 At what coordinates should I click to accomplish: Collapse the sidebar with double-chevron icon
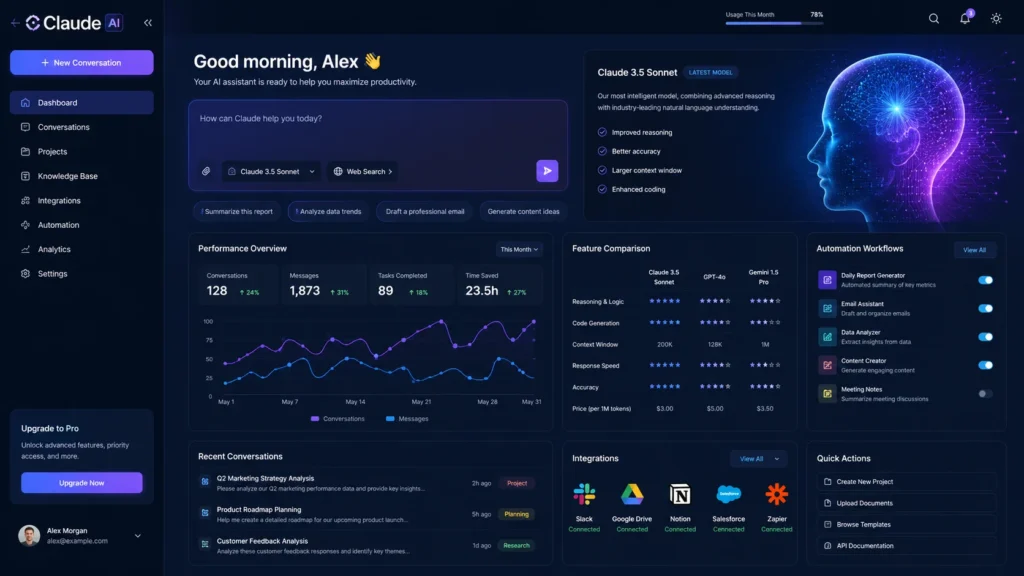pos(148,23)
